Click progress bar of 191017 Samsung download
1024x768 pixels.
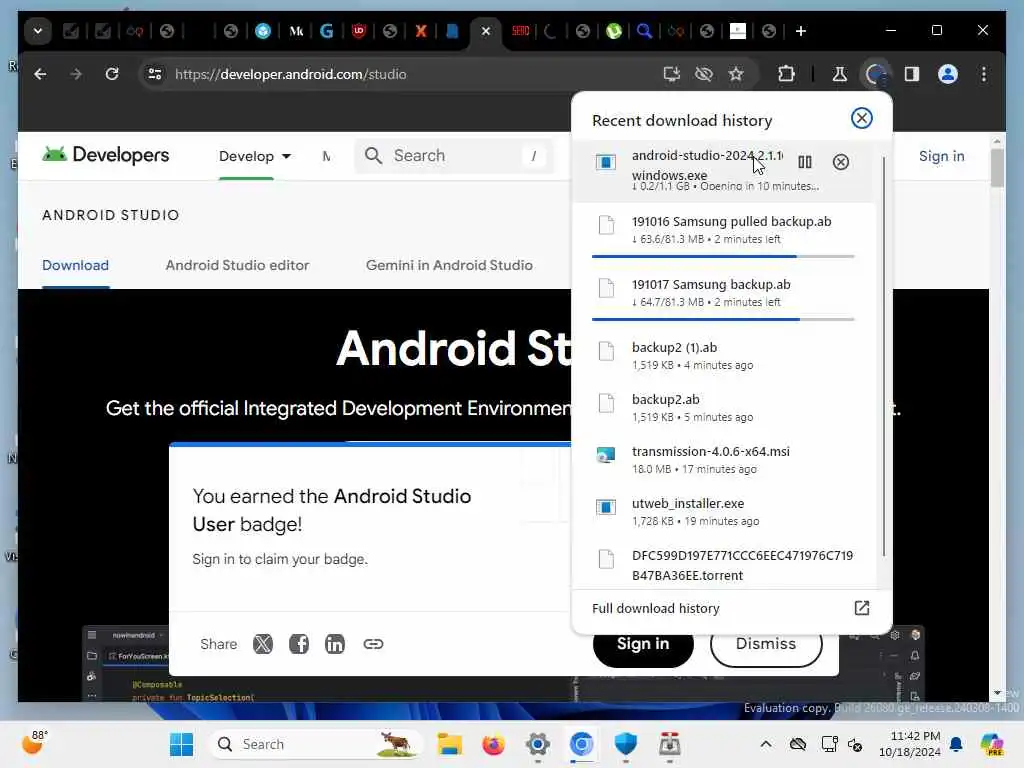[x=723, y=319]
